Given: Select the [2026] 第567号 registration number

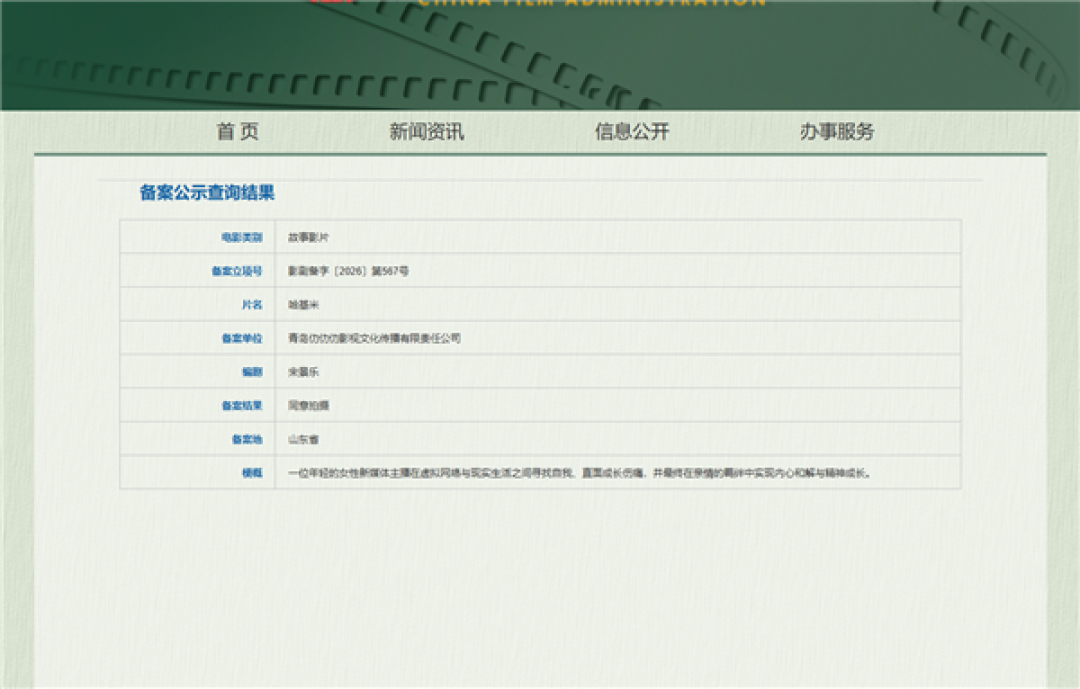Looking at the screenshot, I should click(348, 271).
